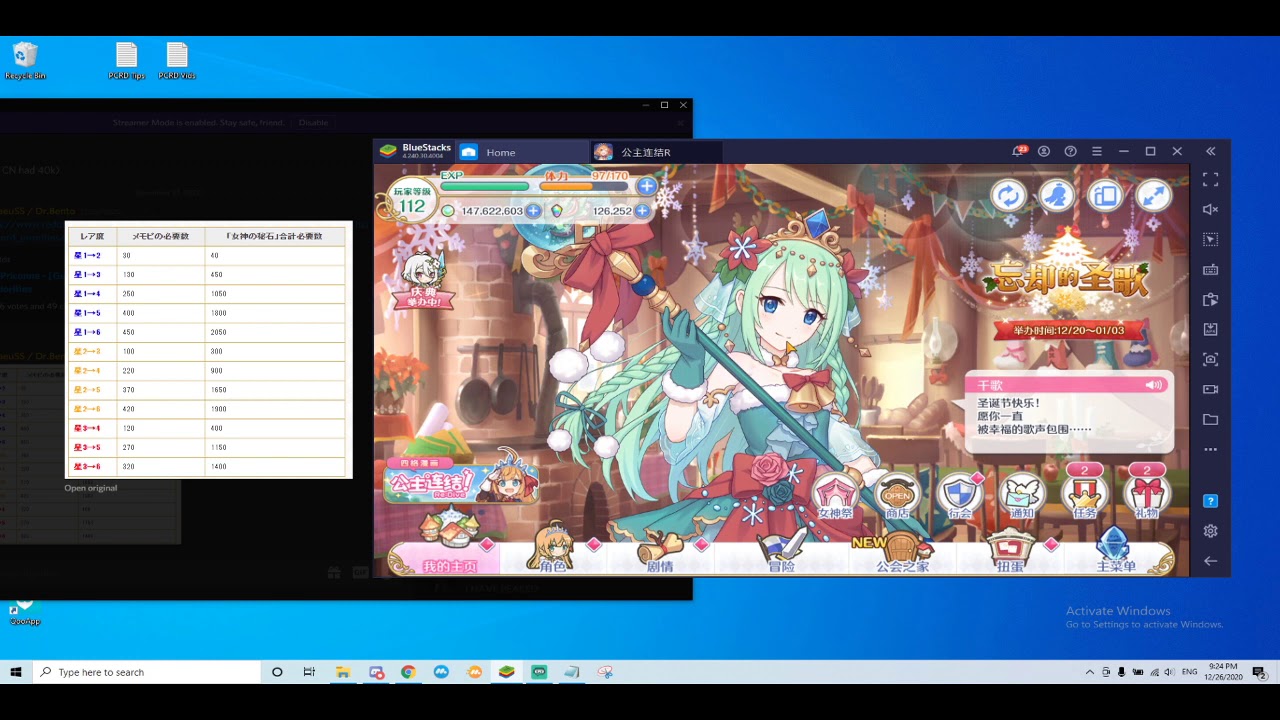This screenshot has width=1280, height=720.
Task: Open the 公主连结 four-panel comic banner
Action: [461, 479]
